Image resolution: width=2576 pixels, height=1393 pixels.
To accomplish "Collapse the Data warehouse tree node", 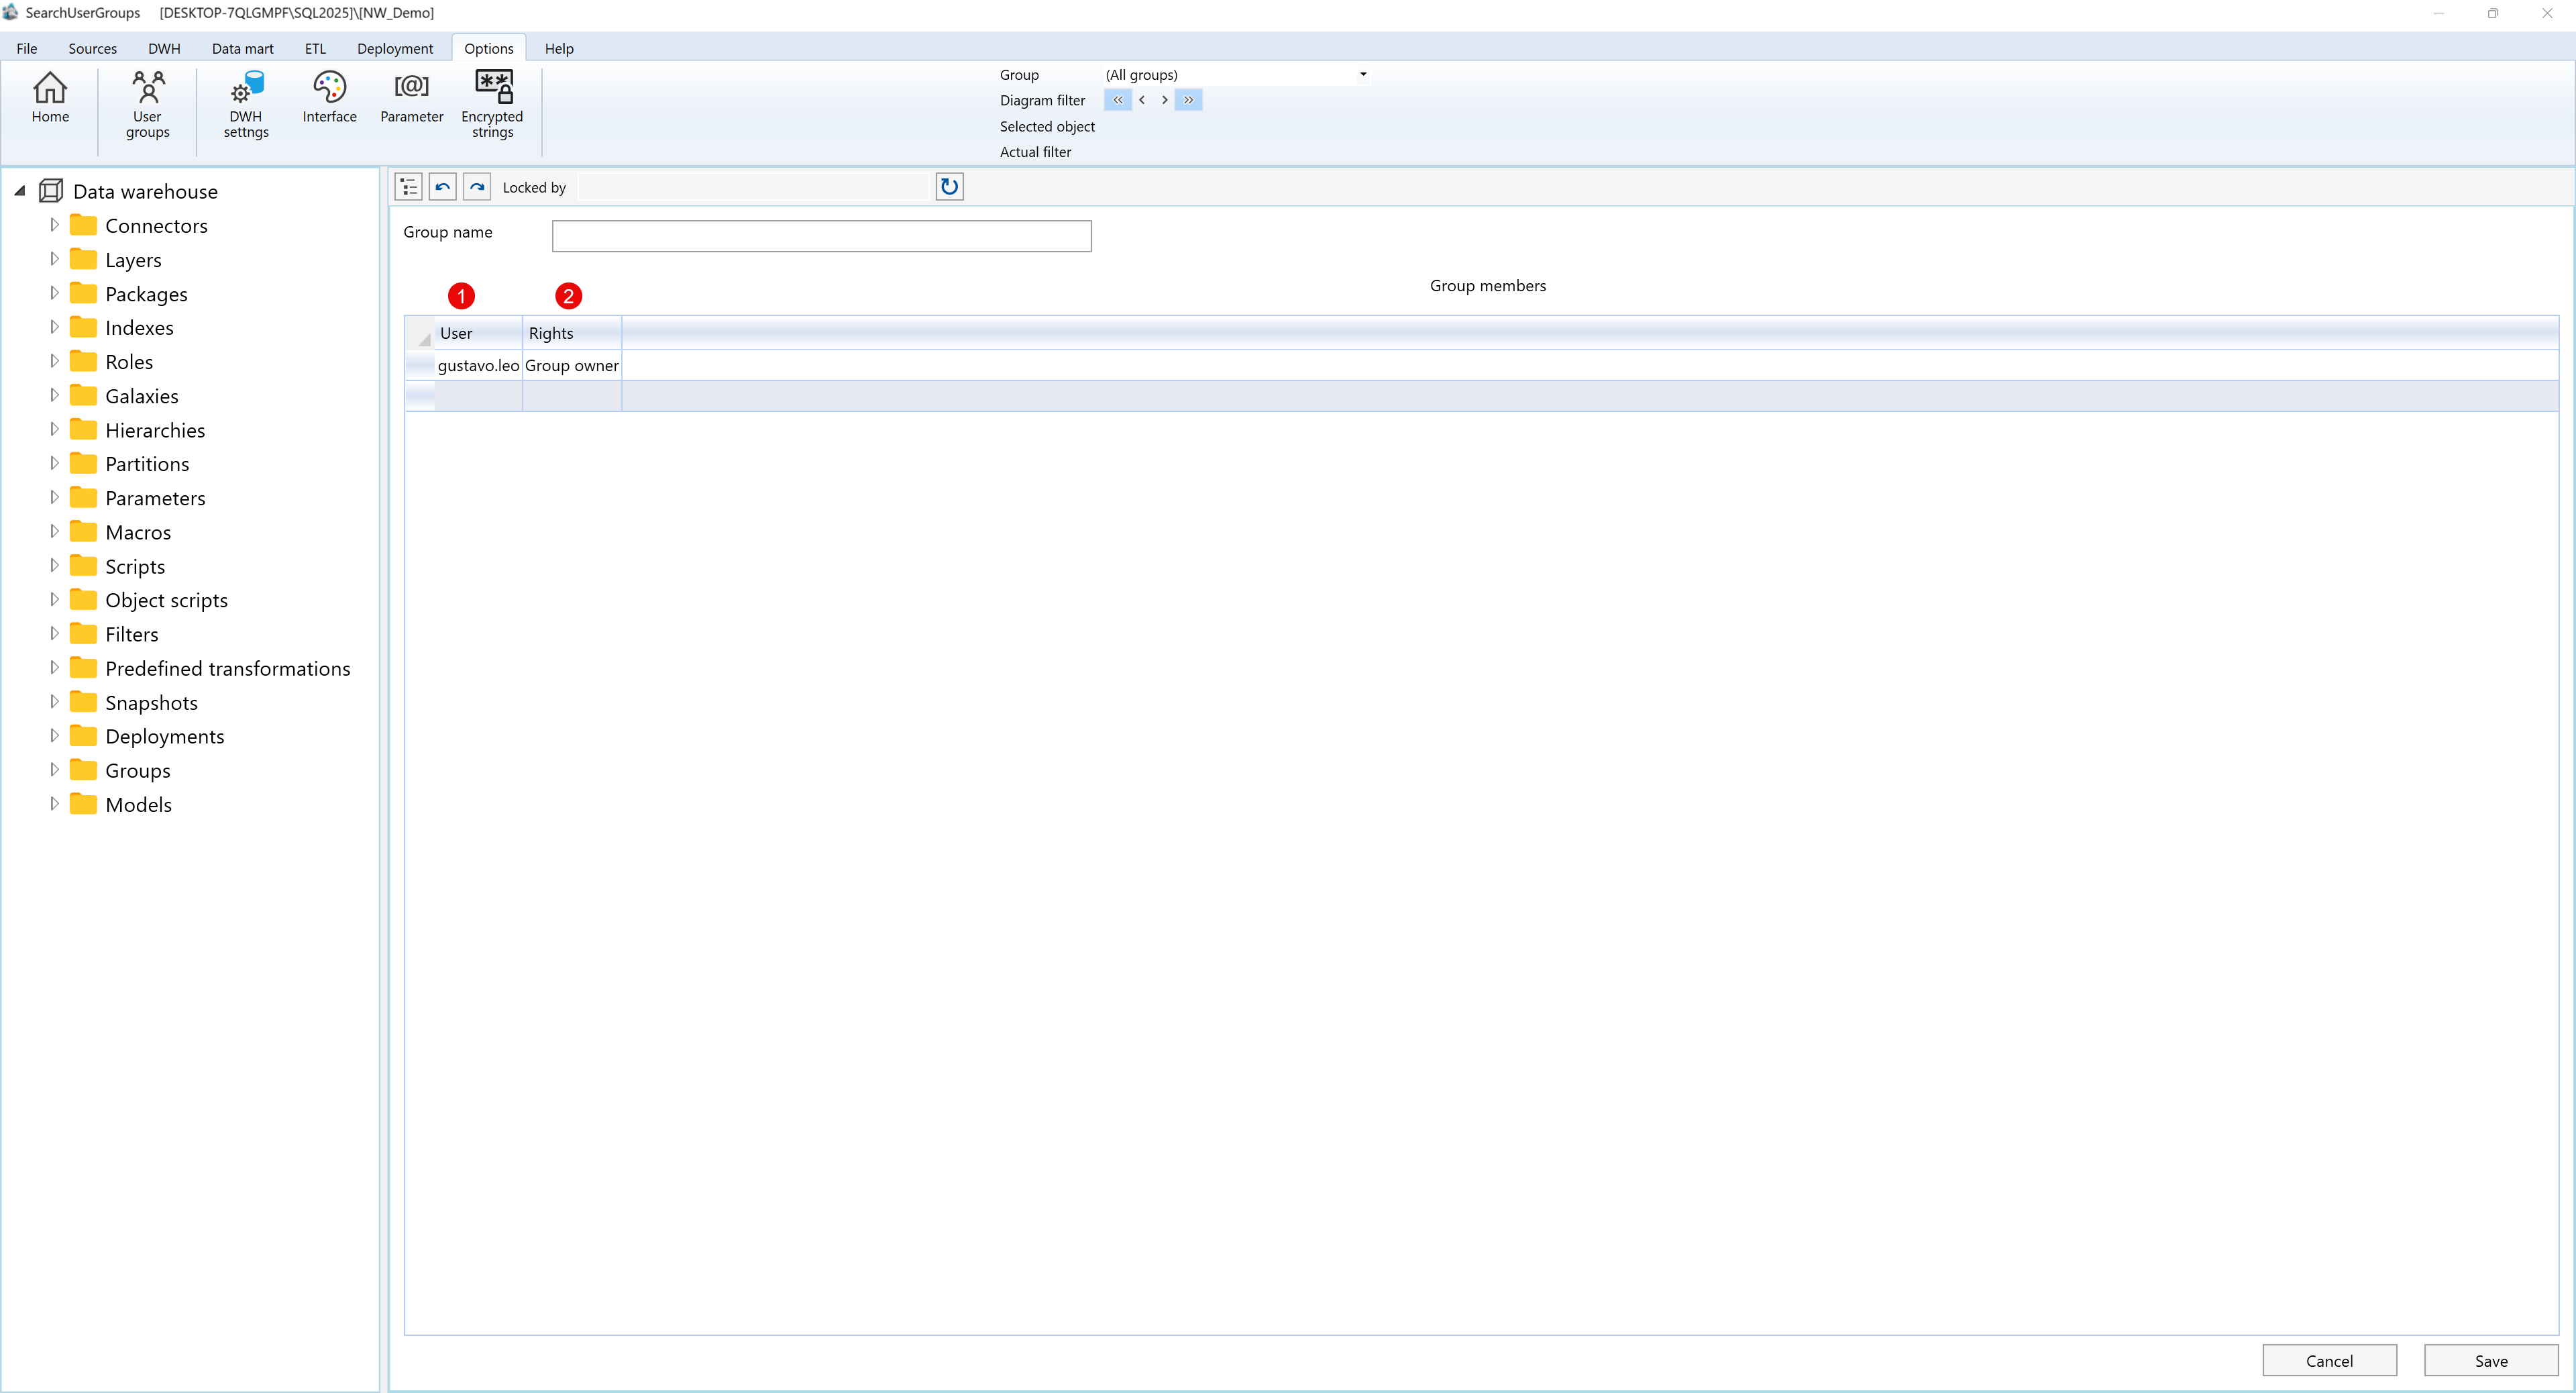I will (x=19, y=190).
